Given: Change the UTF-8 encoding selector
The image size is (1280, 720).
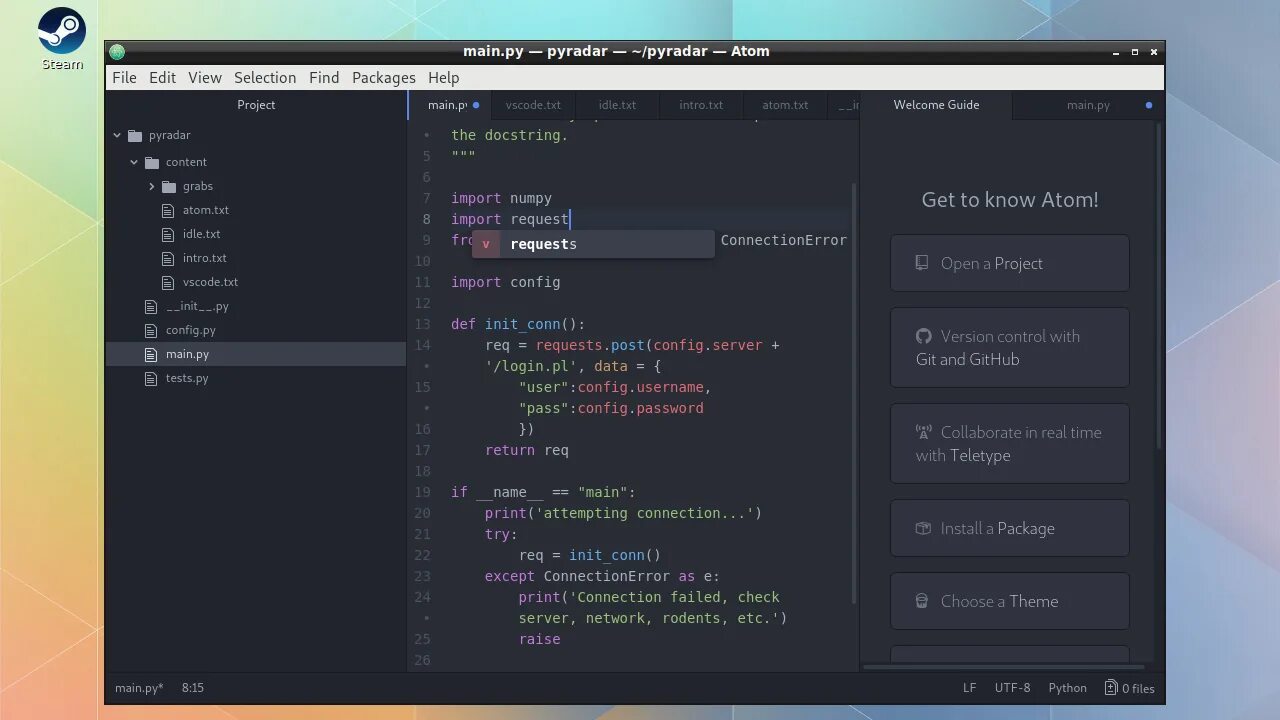Looking at the screenshot, I should tap(1012, 688).
